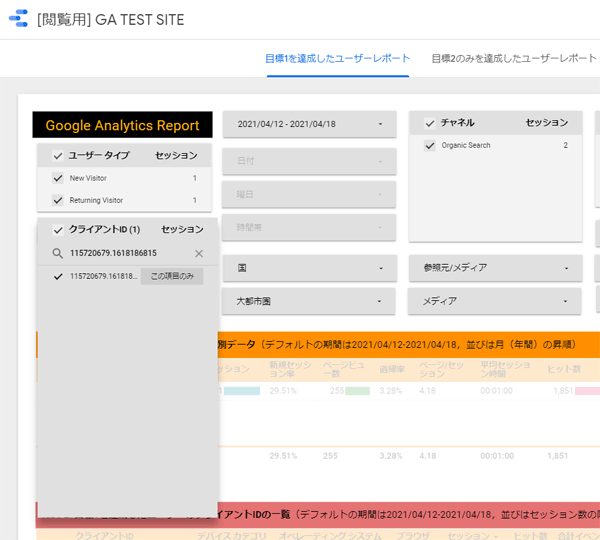The width and height of the screenshot is (600, 540).
Task: Click the 新規セッション率 column header
Action: tap(290, 369)
